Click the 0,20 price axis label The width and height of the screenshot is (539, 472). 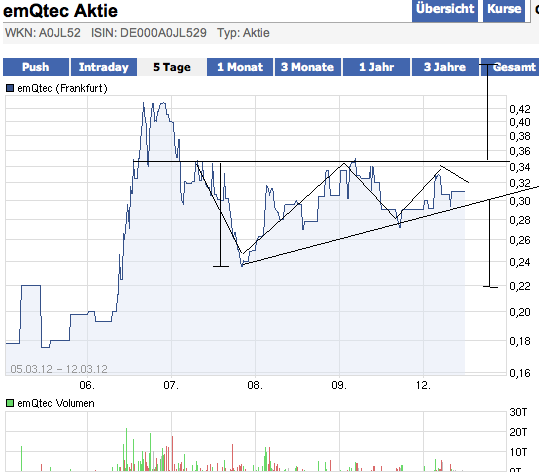pyautogui.click(x=520, y=312)
